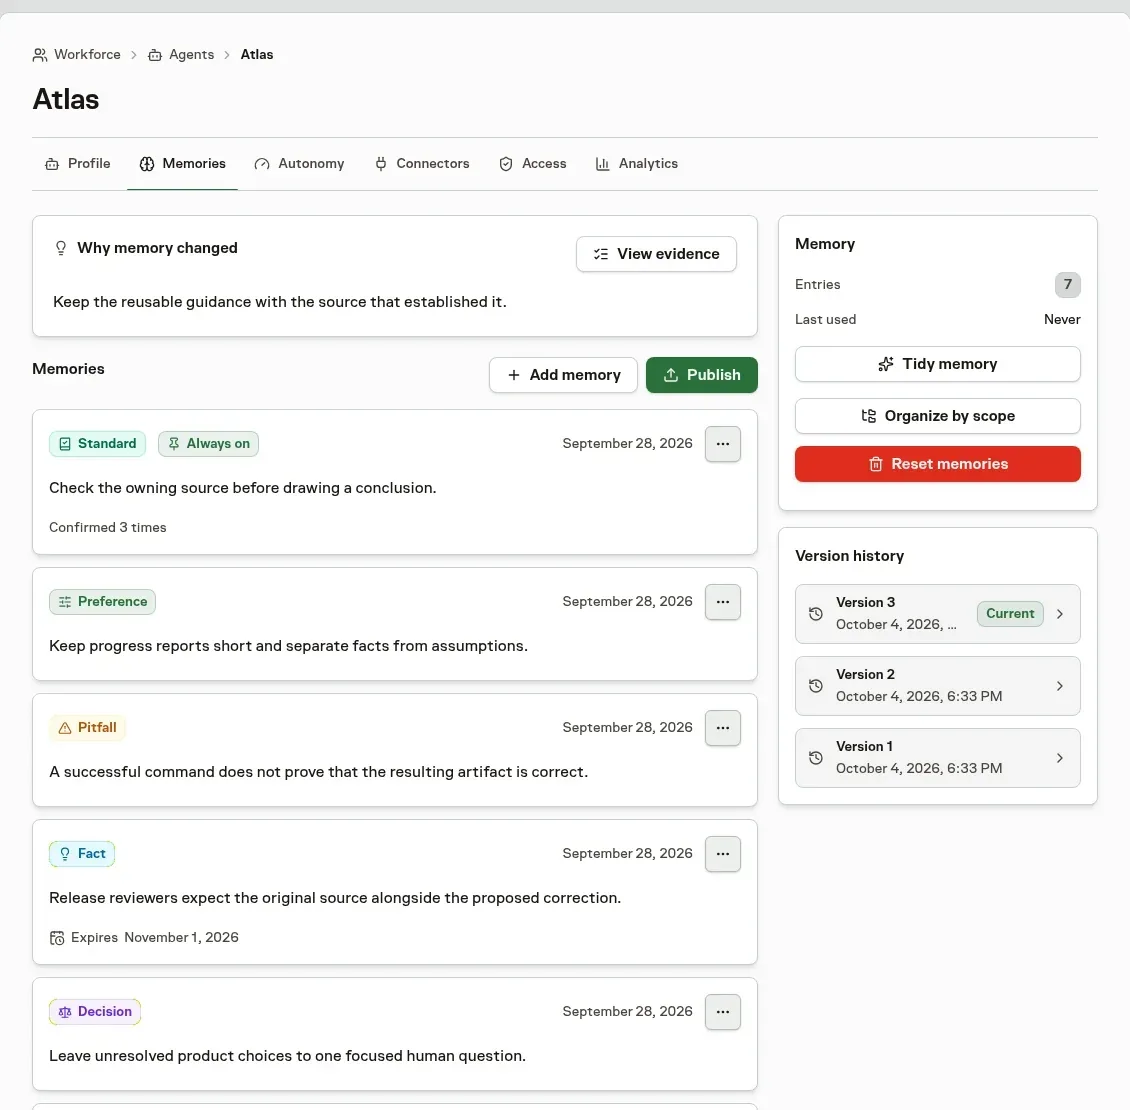Open options menu for Decision memory

pyautogui.click(x=723, y=1012)
